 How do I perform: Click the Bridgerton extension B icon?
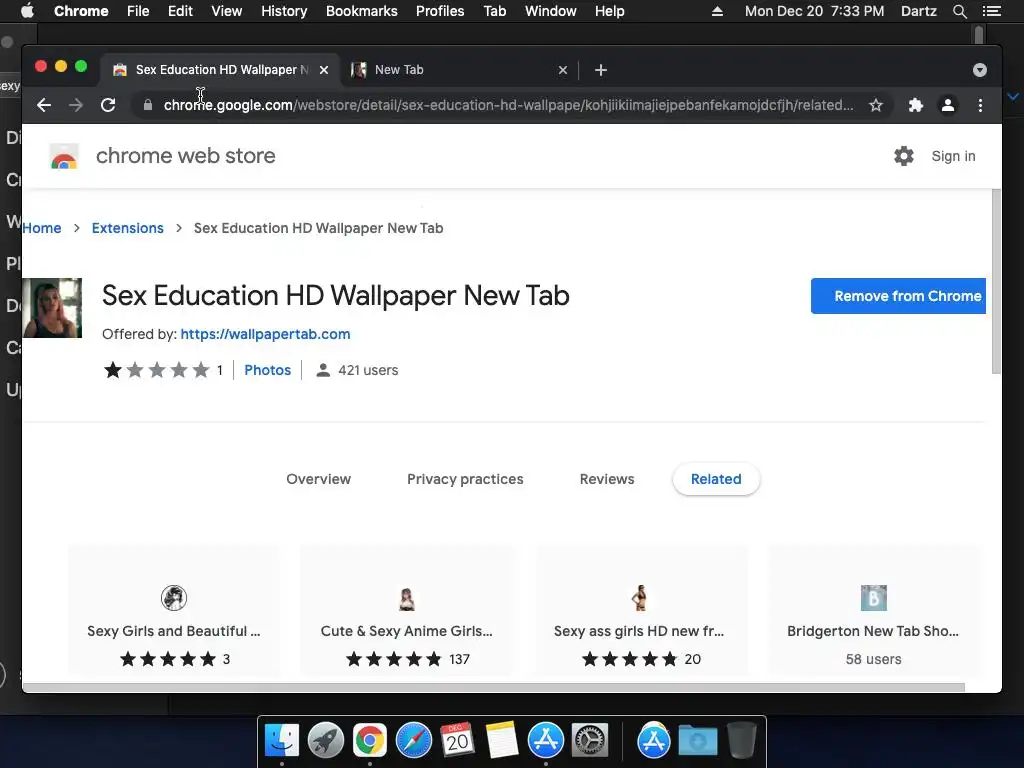873,598
